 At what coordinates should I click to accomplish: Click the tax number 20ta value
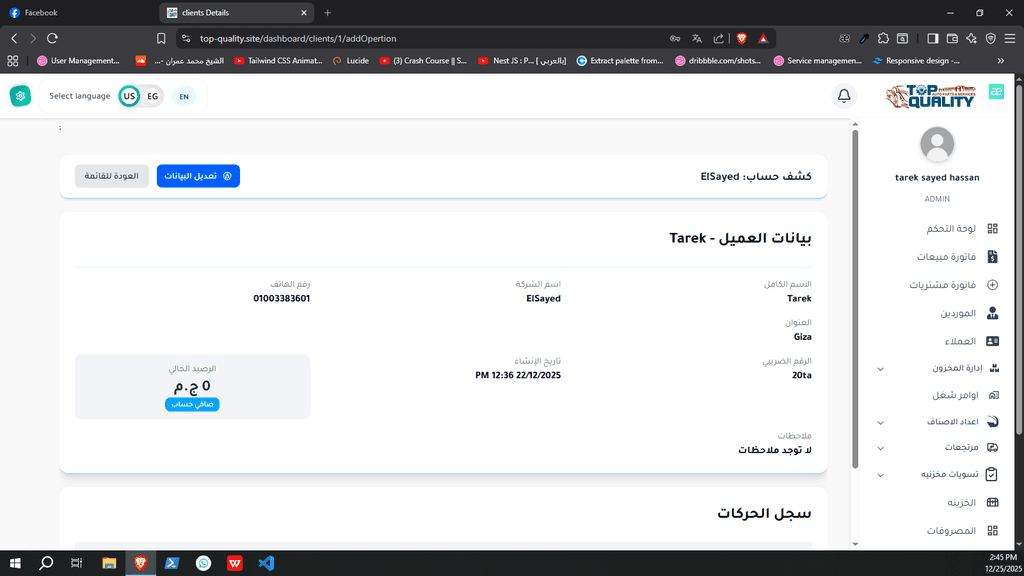[801, 376]
